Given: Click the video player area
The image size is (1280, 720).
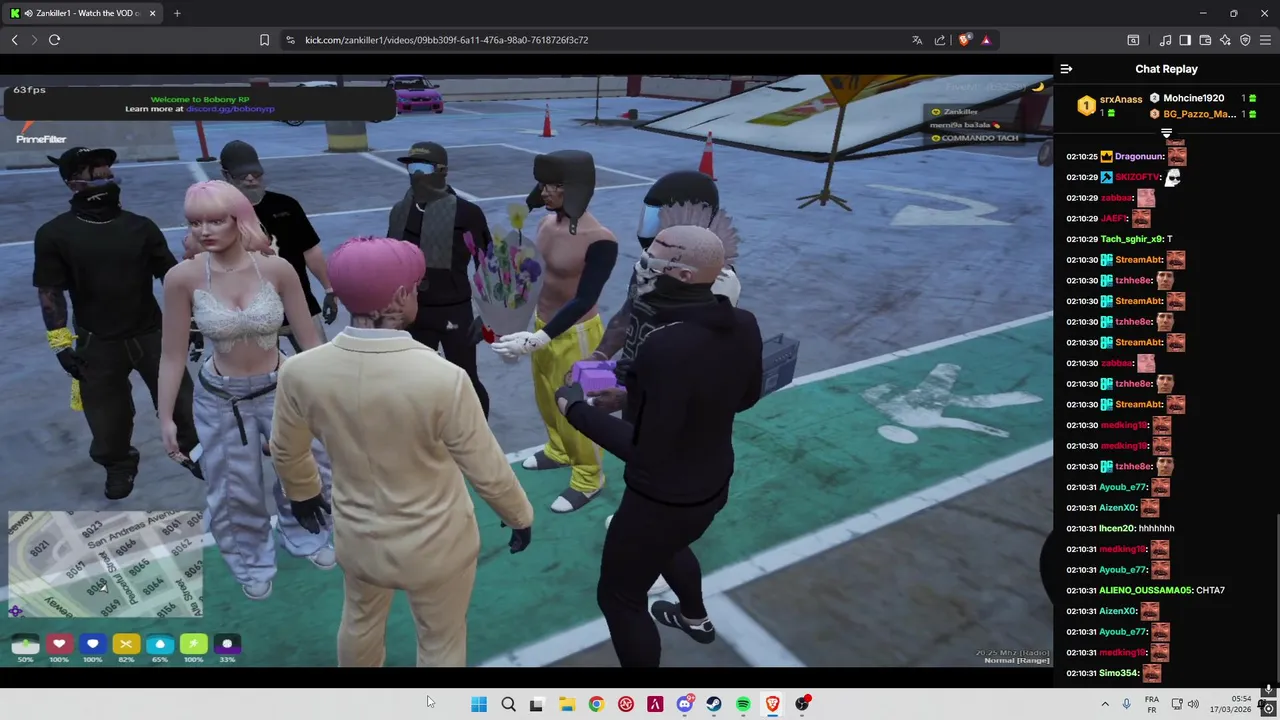Looking at the screenshot, I should tap(526, 370).
